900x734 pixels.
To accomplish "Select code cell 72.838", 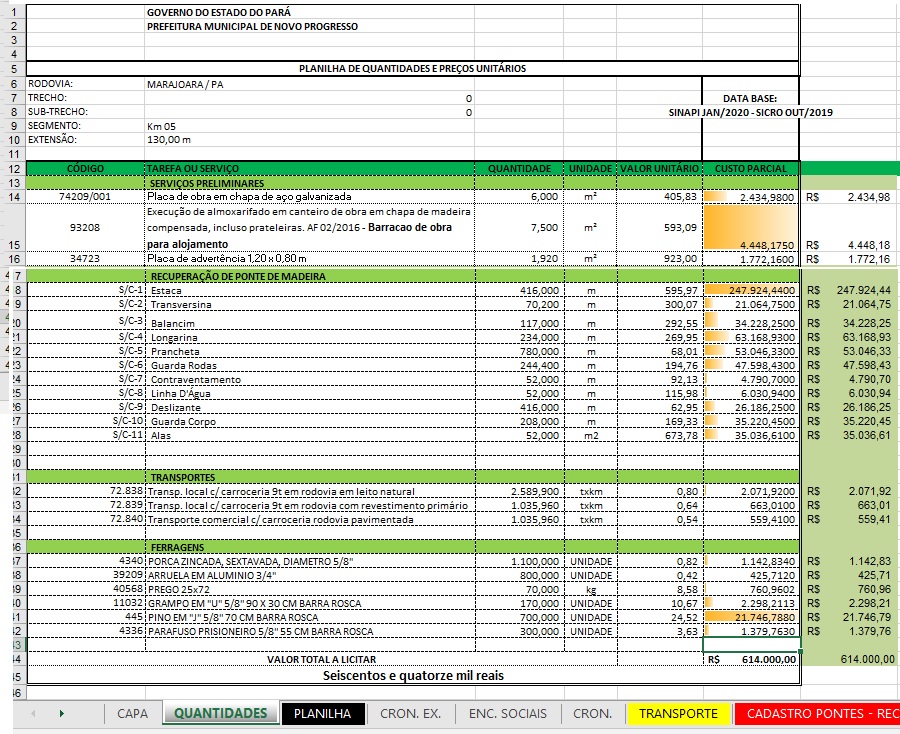I will click(86, 491).
